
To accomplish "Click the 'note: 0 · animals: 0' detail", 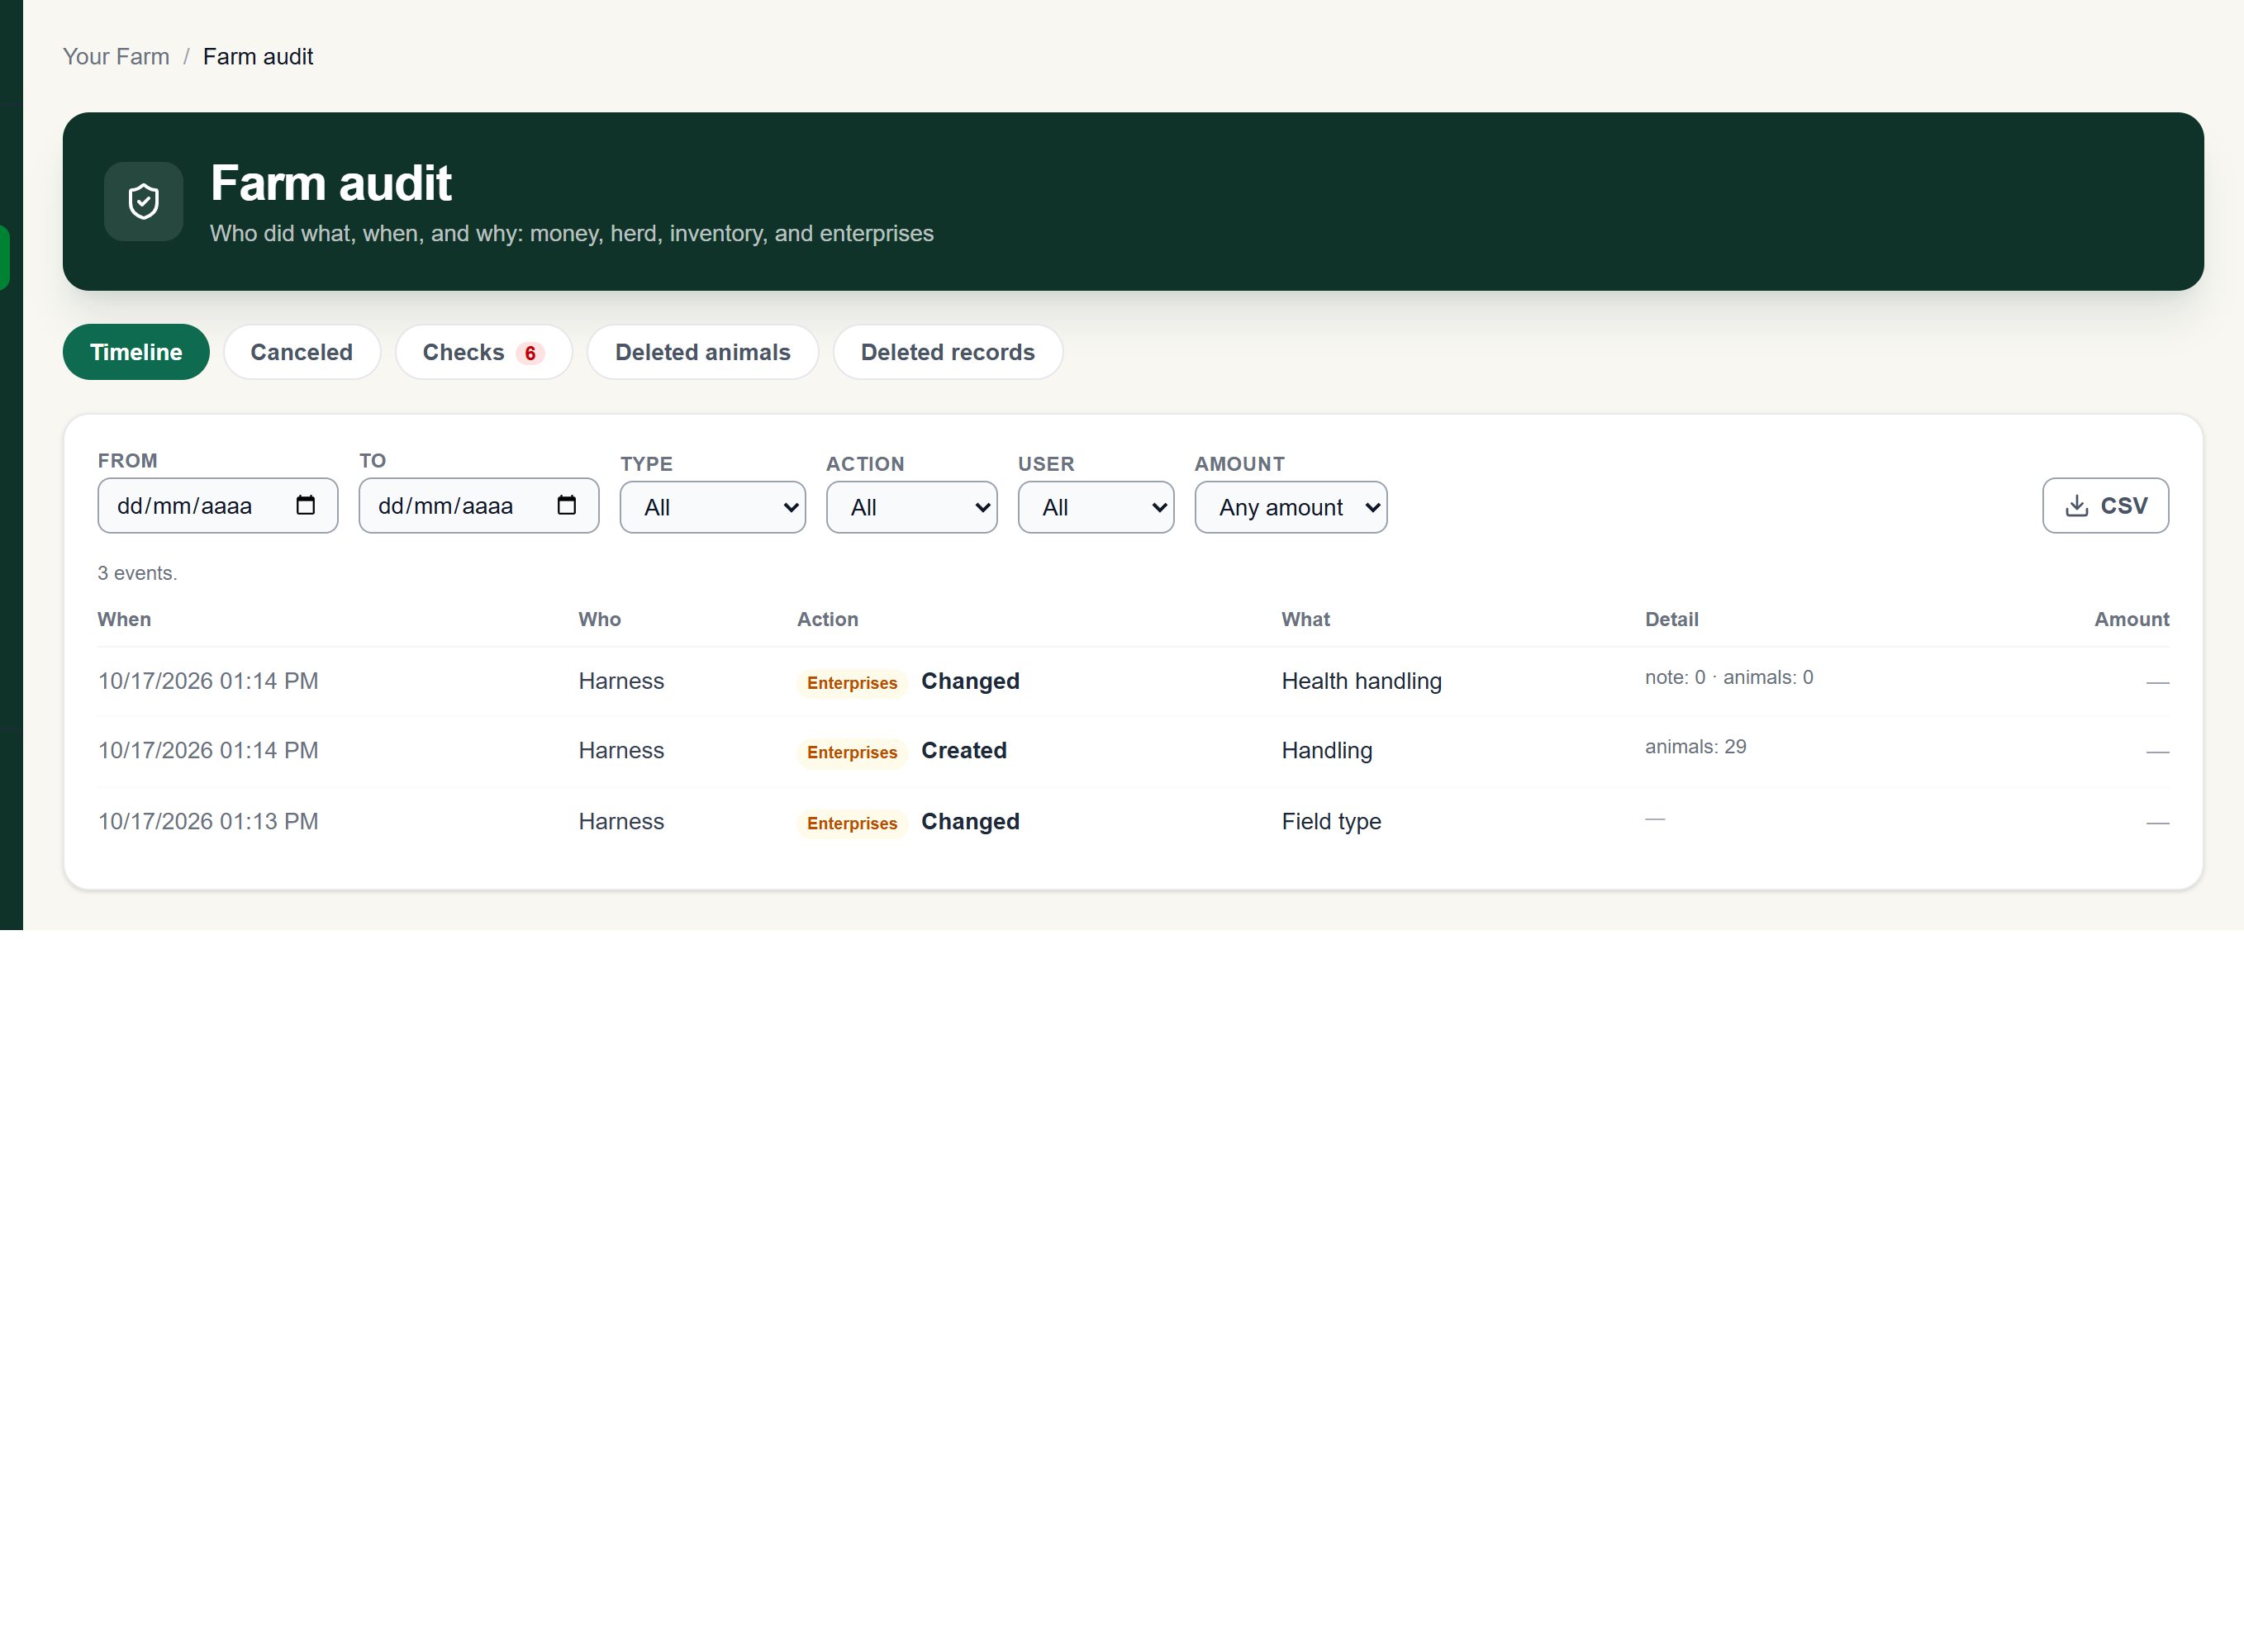I will click(1728, 677).
